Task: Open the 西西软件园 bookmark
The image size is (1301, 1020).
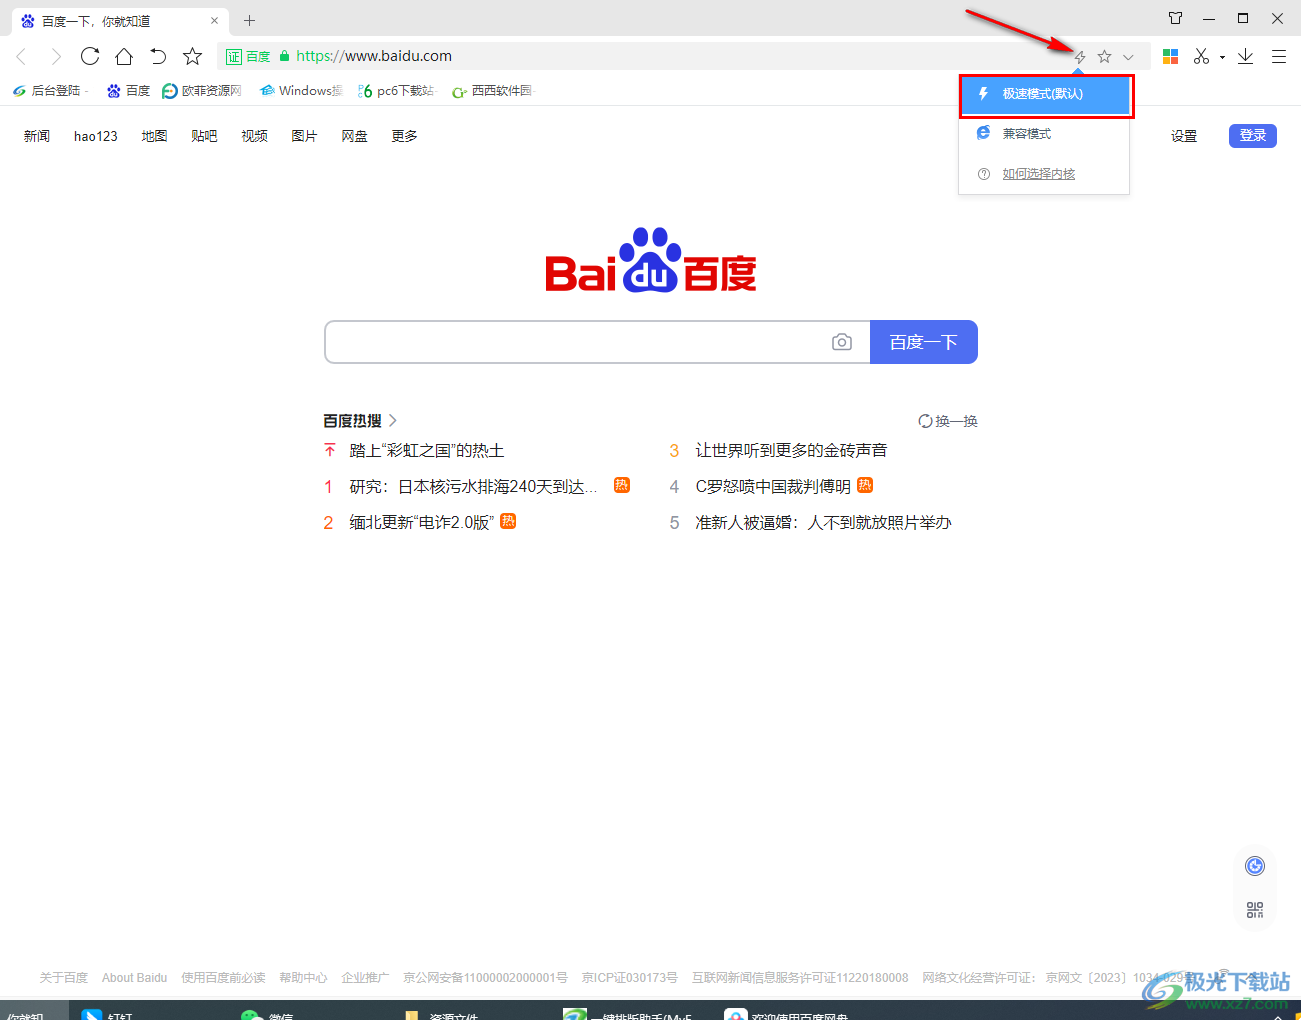Action: coord(493,91)
